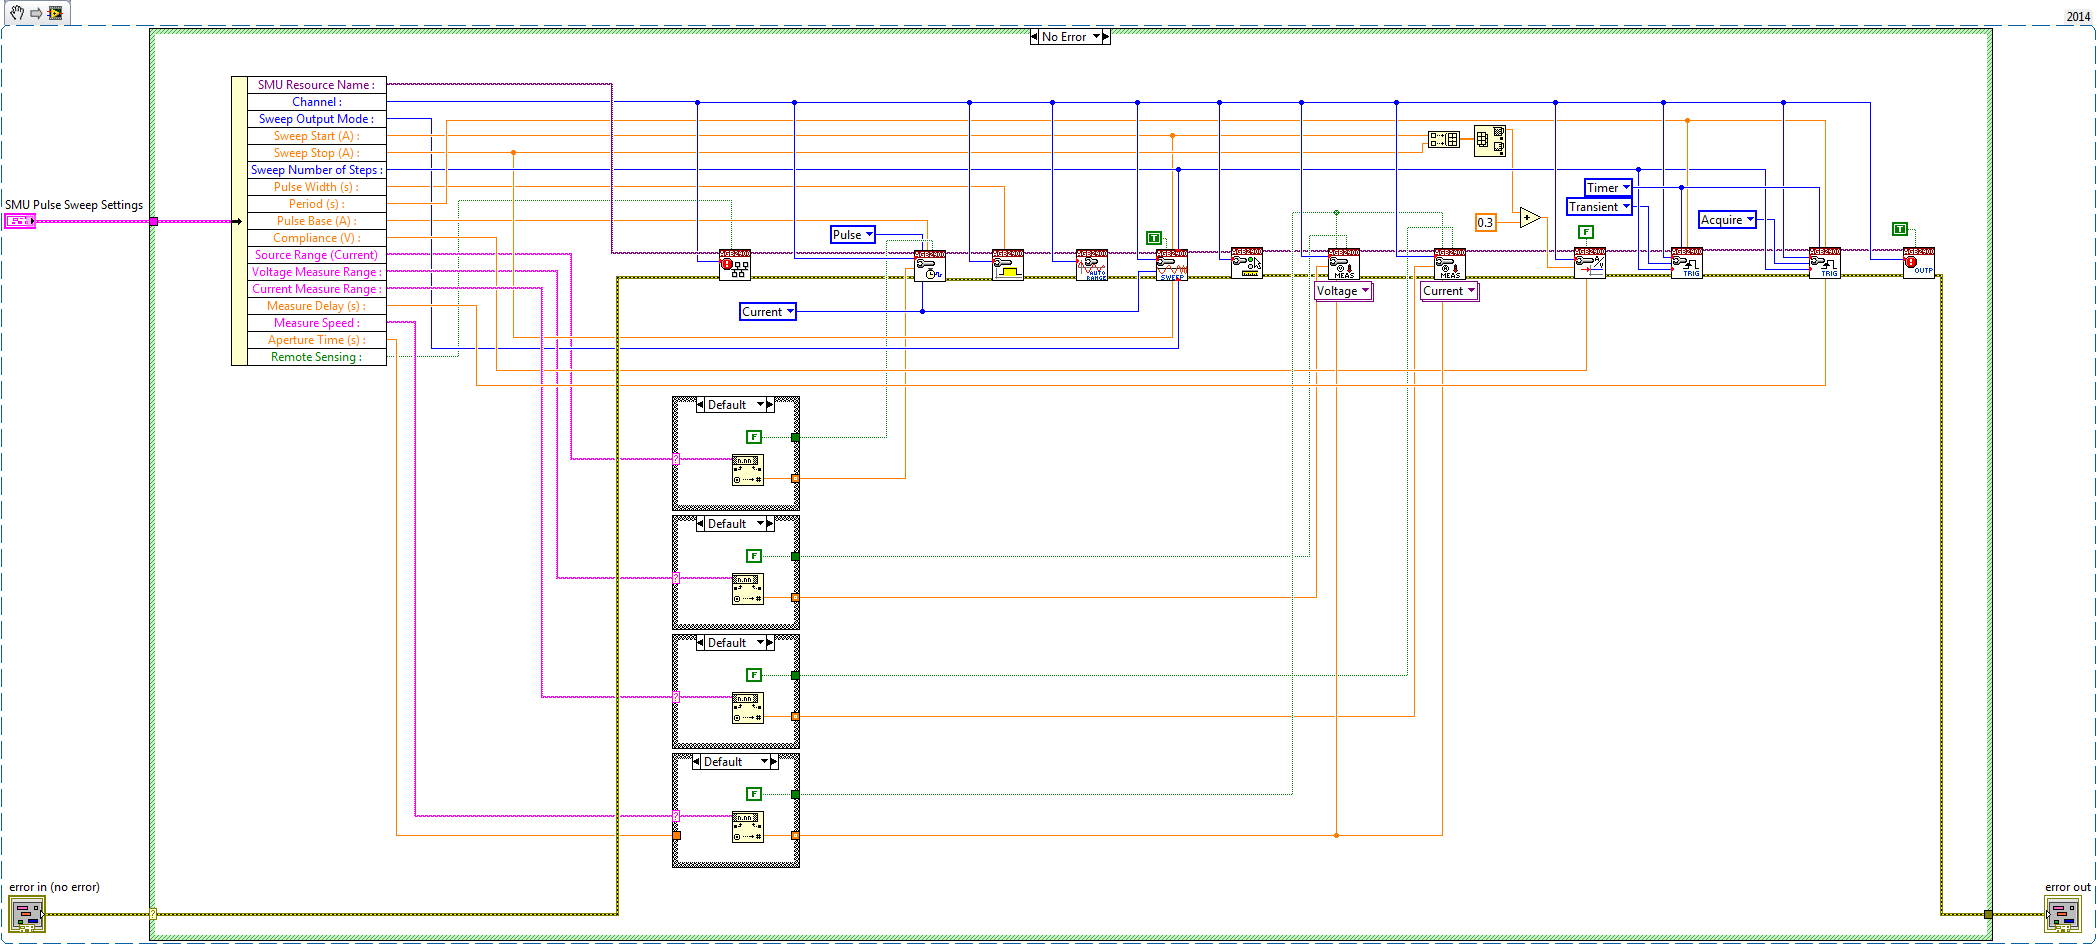Viewport: 2097px width, 945px height.
Task: Select the Sweep Start (A) unbundle element
Action: [317, 136]
